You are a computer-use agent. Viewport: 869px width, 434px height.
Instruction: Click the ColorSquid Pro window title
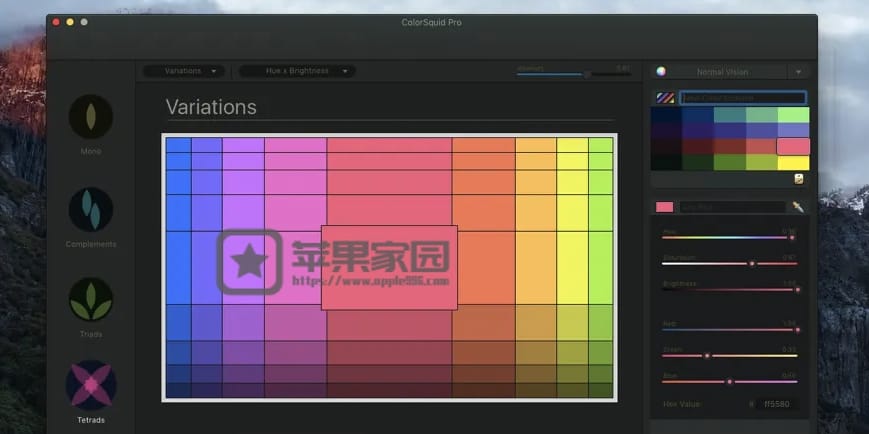coord(431,23)
